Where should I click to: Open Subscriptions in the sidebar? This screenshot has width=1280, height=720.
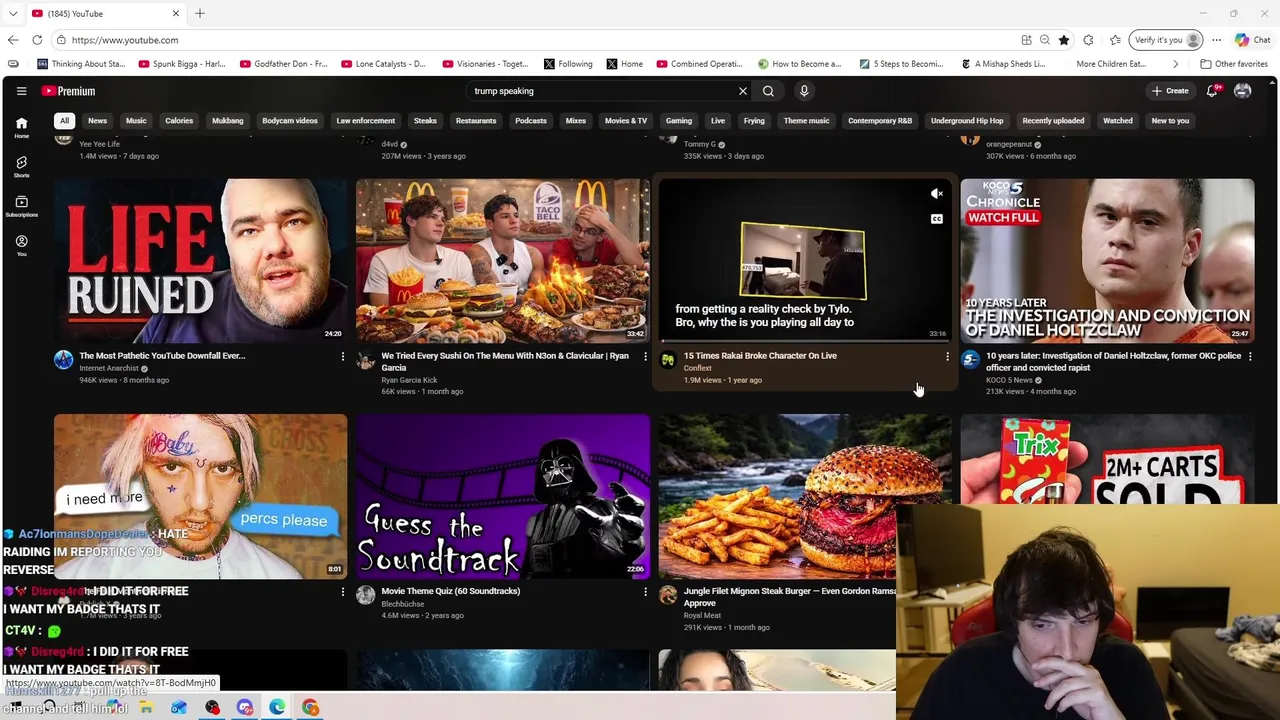21,206
